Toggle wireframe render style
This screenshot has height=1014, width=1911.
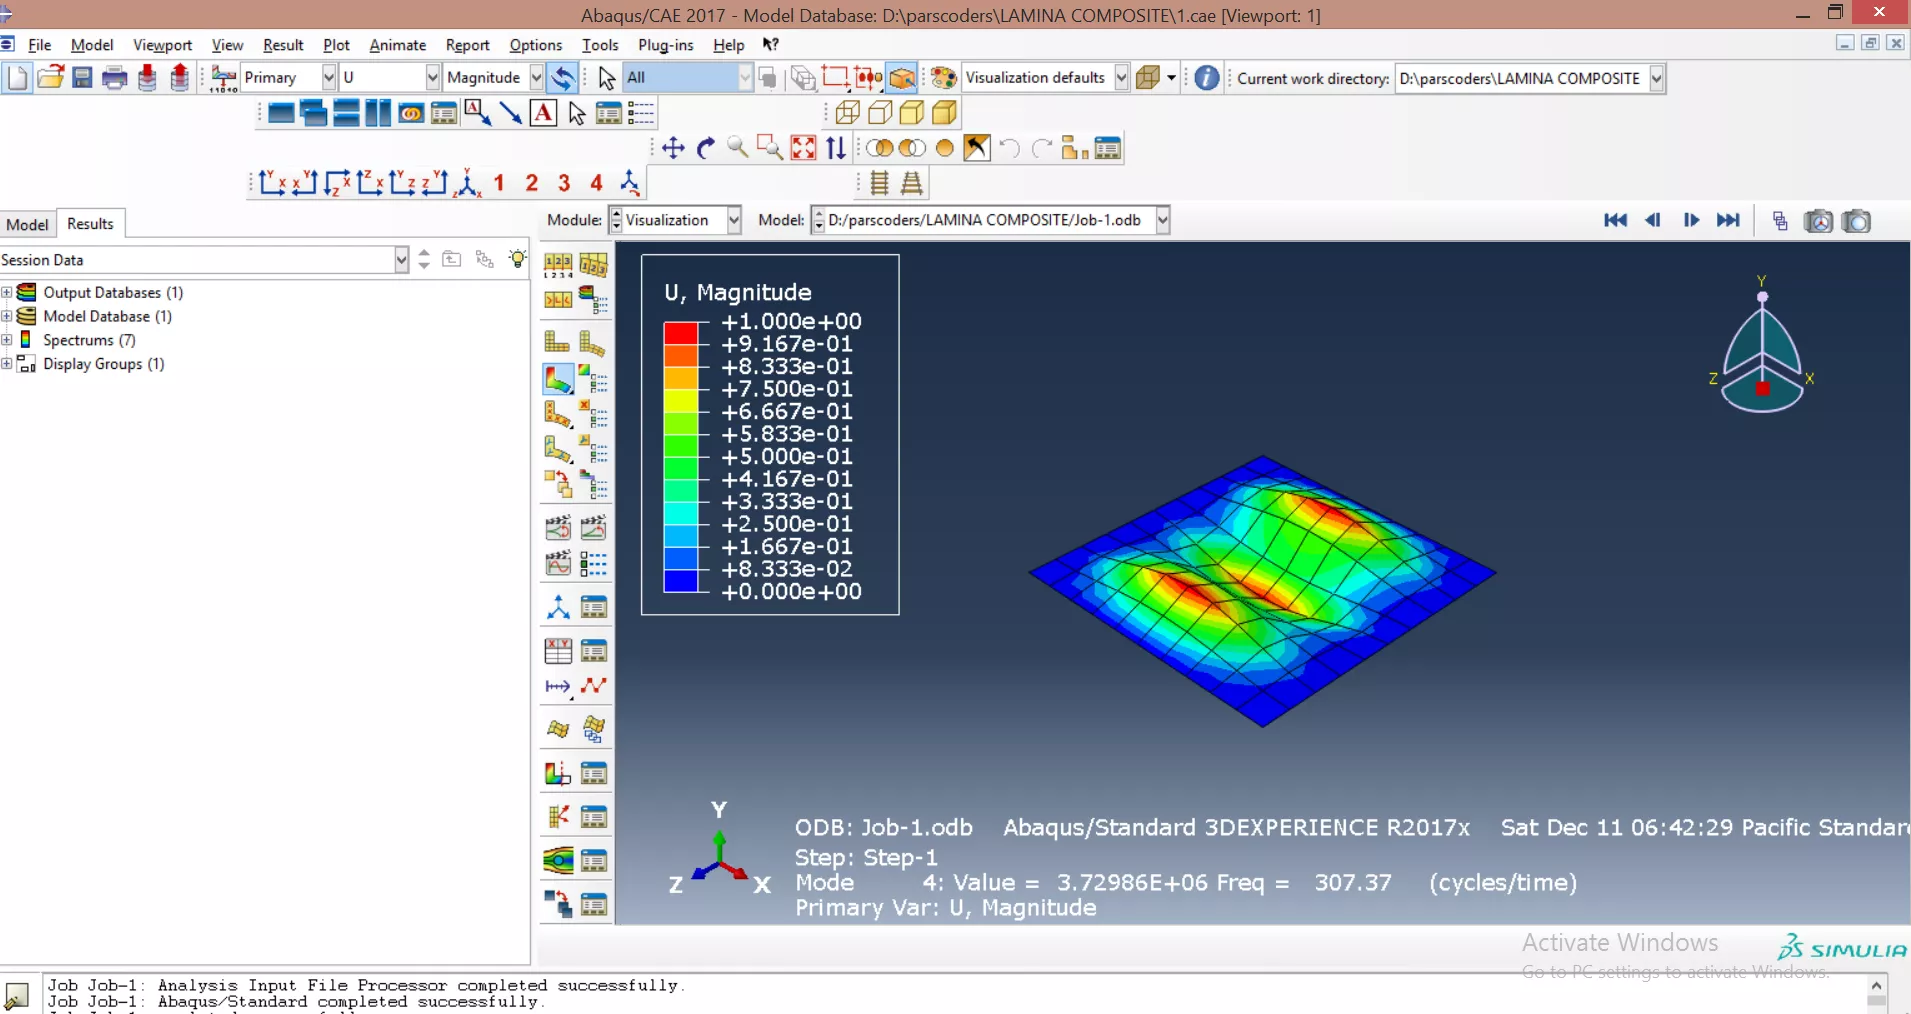pos(848,113)
